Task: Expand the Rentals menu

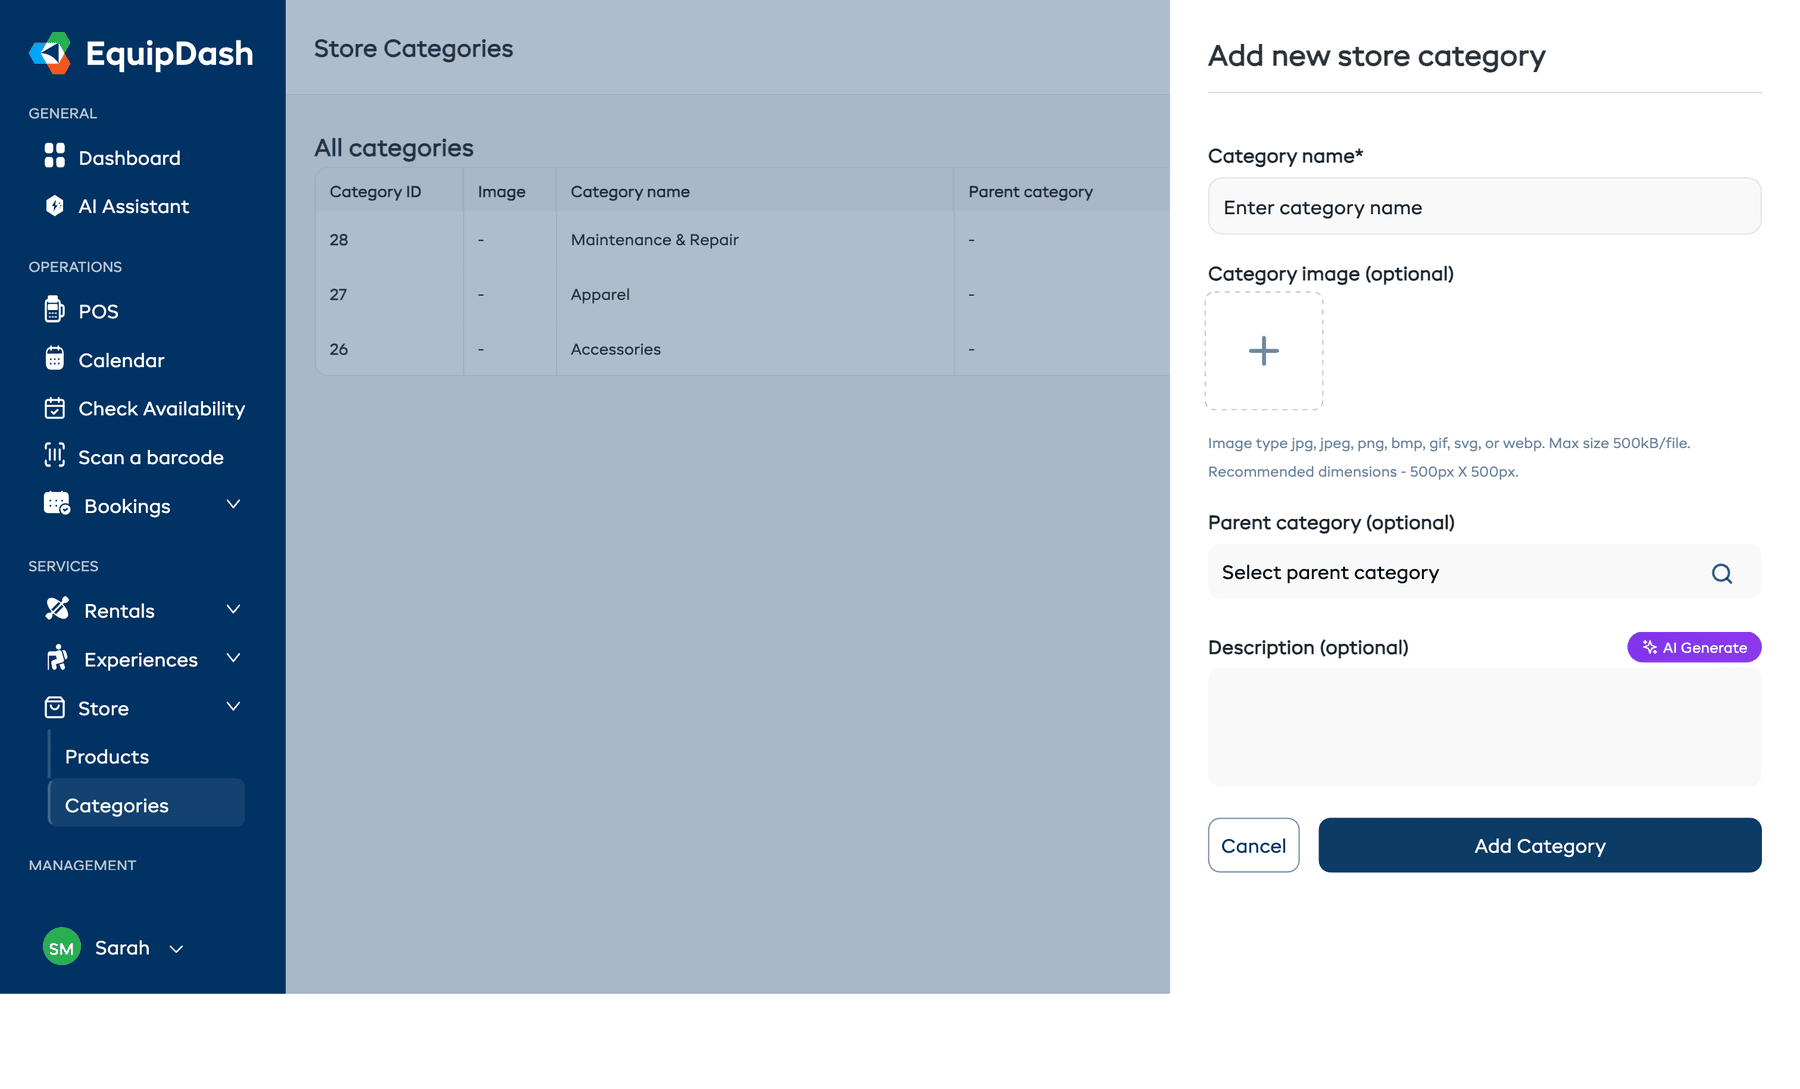Action: (233, 609)
